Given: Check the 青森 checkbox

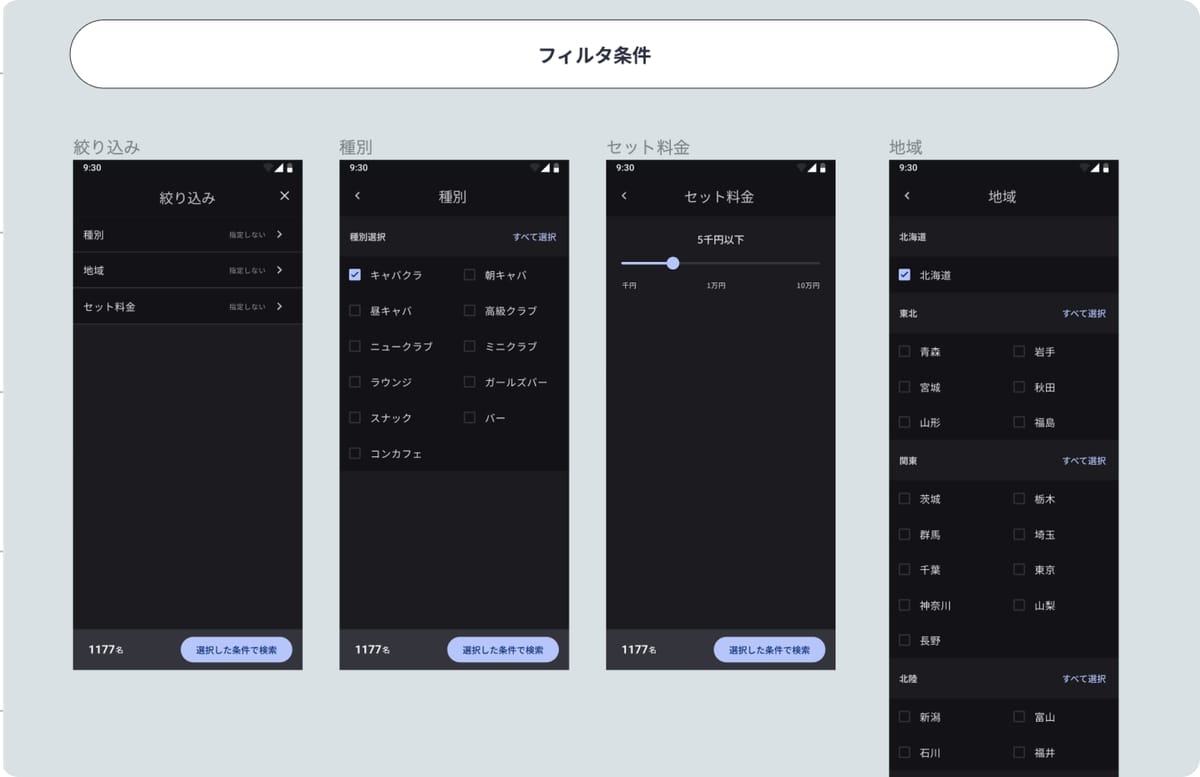Looking at the screenshot, I should tap(905, 352).
